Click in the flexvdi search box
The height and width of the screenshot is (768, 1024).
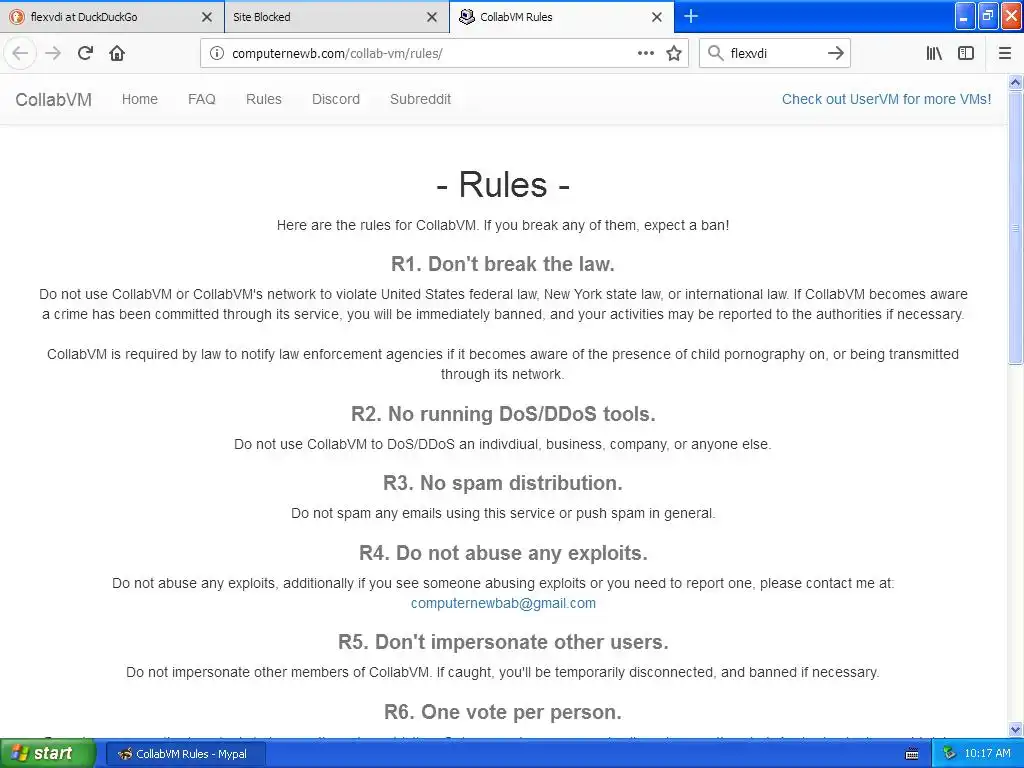click(774, 54)
